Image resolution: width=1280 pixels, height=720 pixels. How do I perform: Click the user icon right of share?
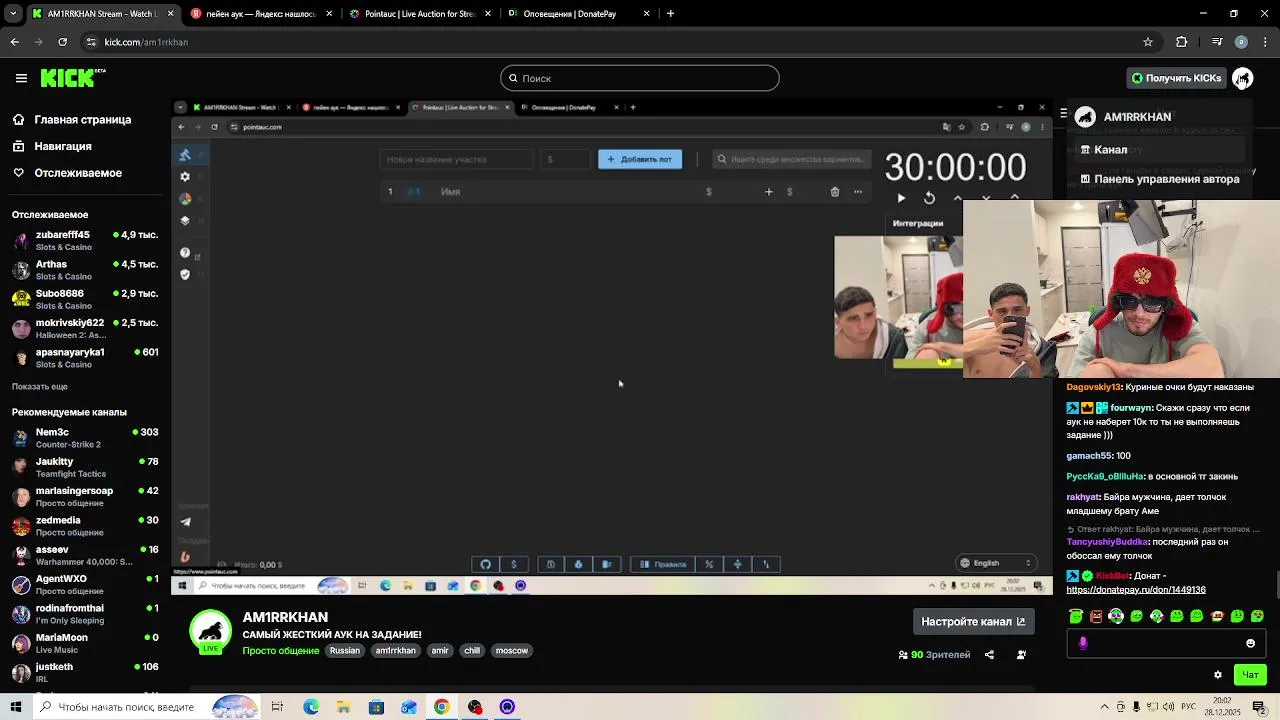tap(1021, 655)
